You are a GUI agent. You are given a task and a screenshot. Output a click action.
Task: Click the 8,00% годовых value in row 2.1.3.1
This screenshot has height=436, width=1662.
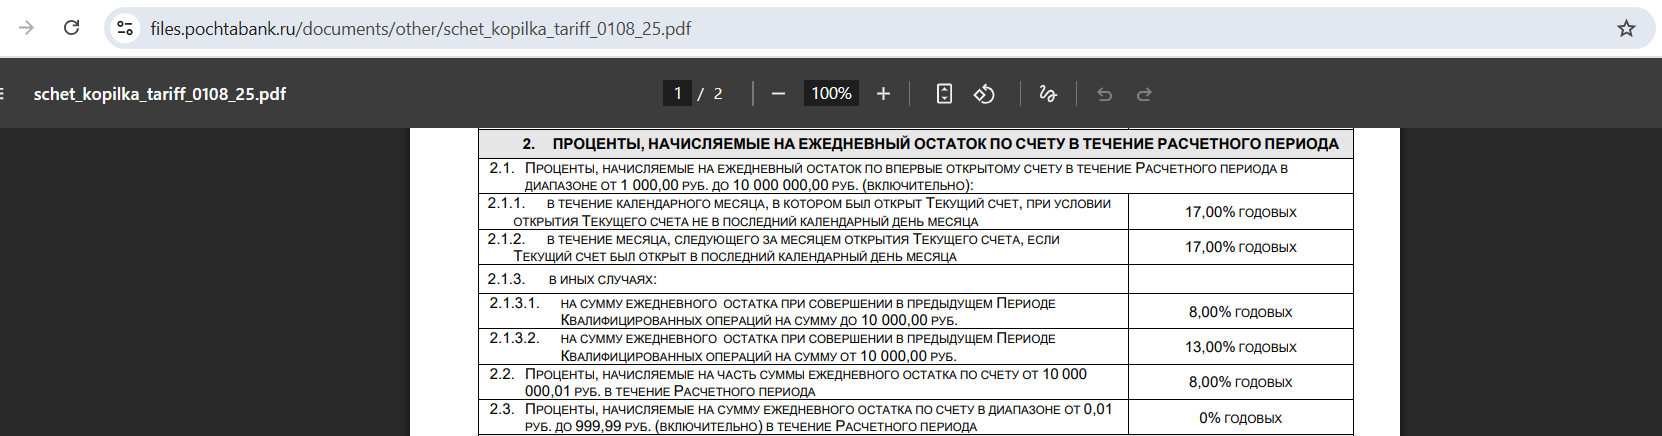[1240, 312]
